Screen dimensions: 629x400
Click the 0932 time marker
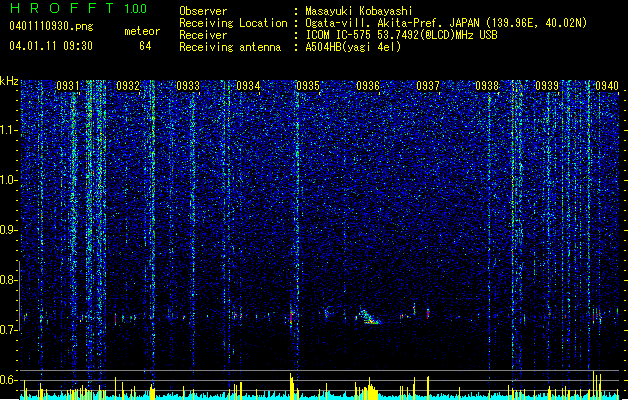tap(128, 86)
